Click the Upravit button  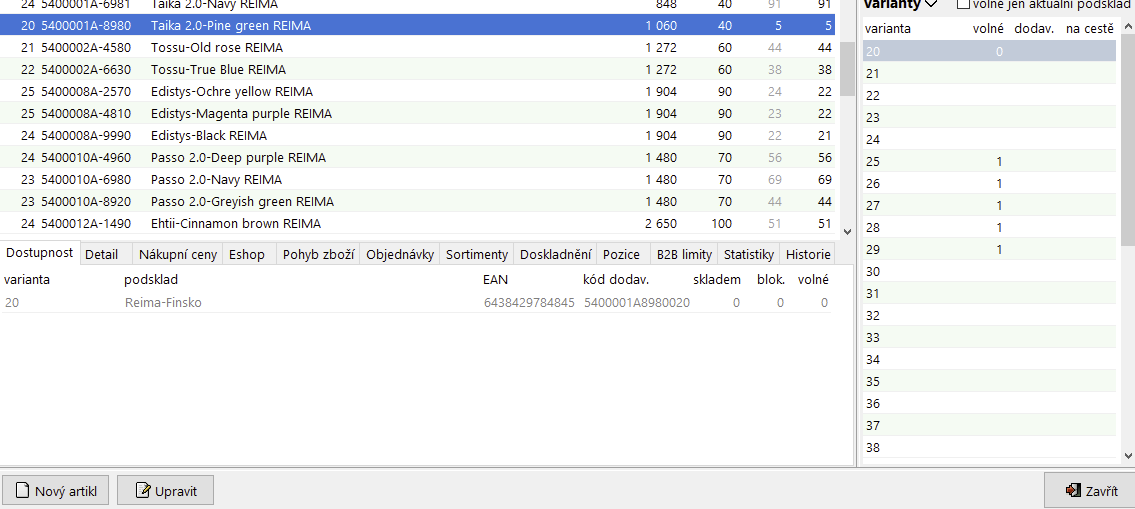(165, 491)
